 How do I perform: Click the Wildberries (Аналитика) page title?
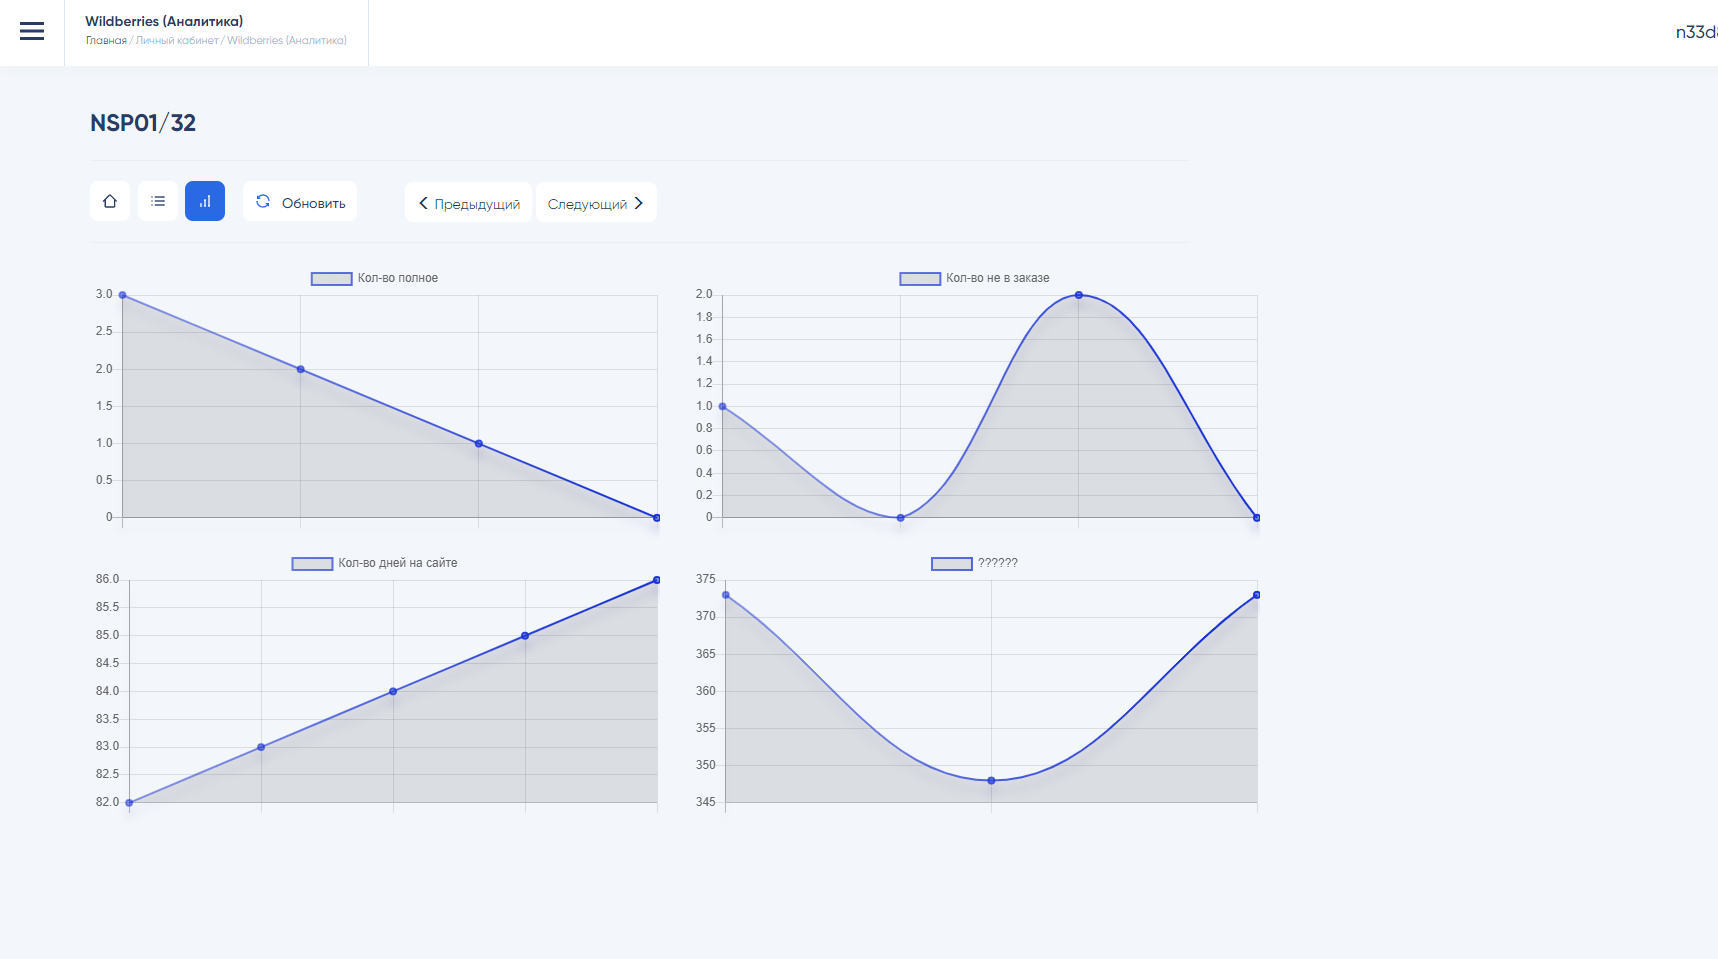[164, 21]
